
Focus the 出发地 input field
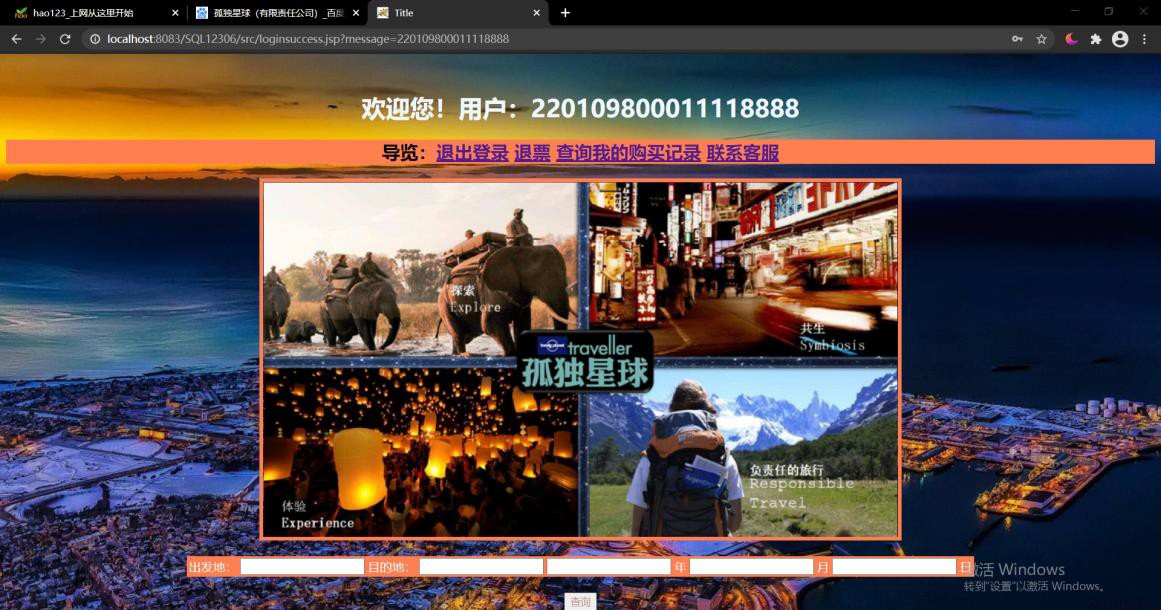pos(302,567)
